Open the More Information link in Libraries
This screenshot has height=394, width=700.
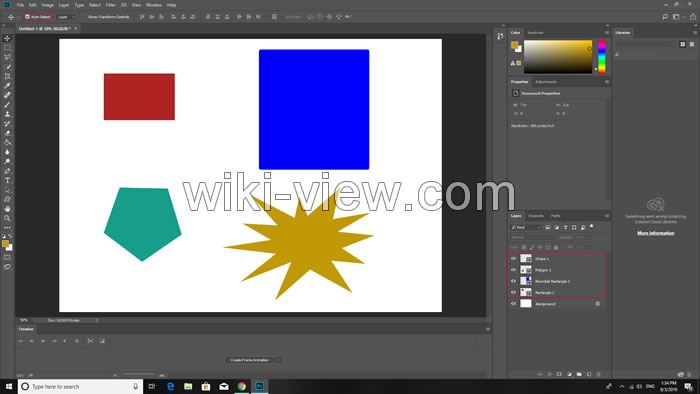point(655,233)
